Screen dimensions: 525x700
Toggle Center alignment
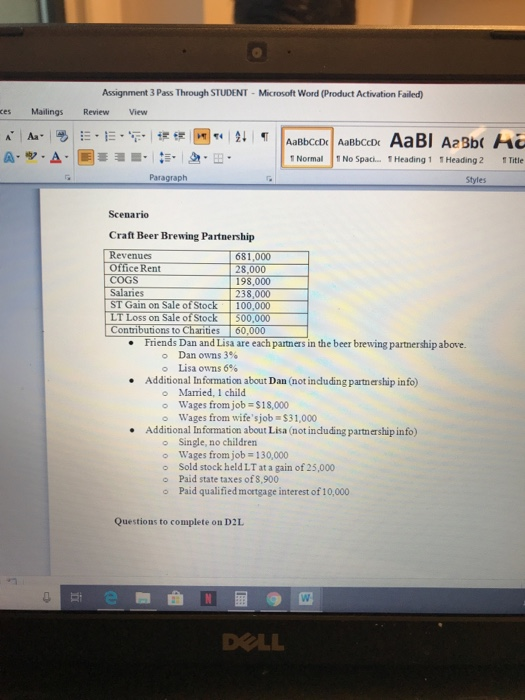[x=103, y=157]
